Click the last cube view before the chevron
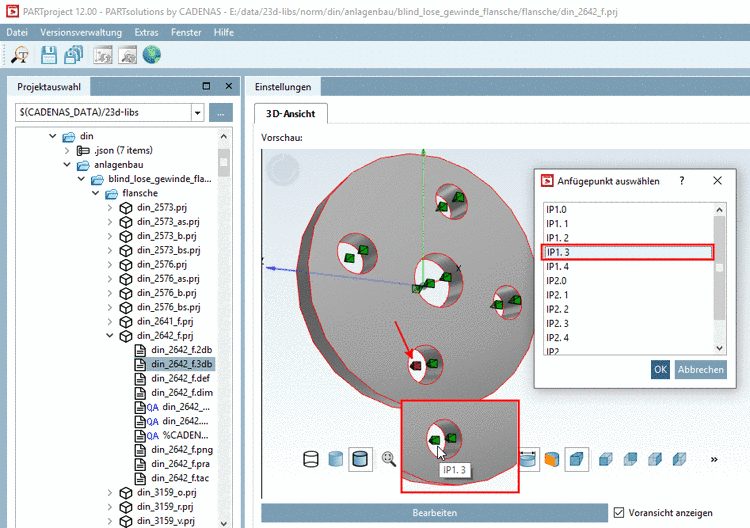This screenshot has width=750, height=528. (x=679, y=460)
